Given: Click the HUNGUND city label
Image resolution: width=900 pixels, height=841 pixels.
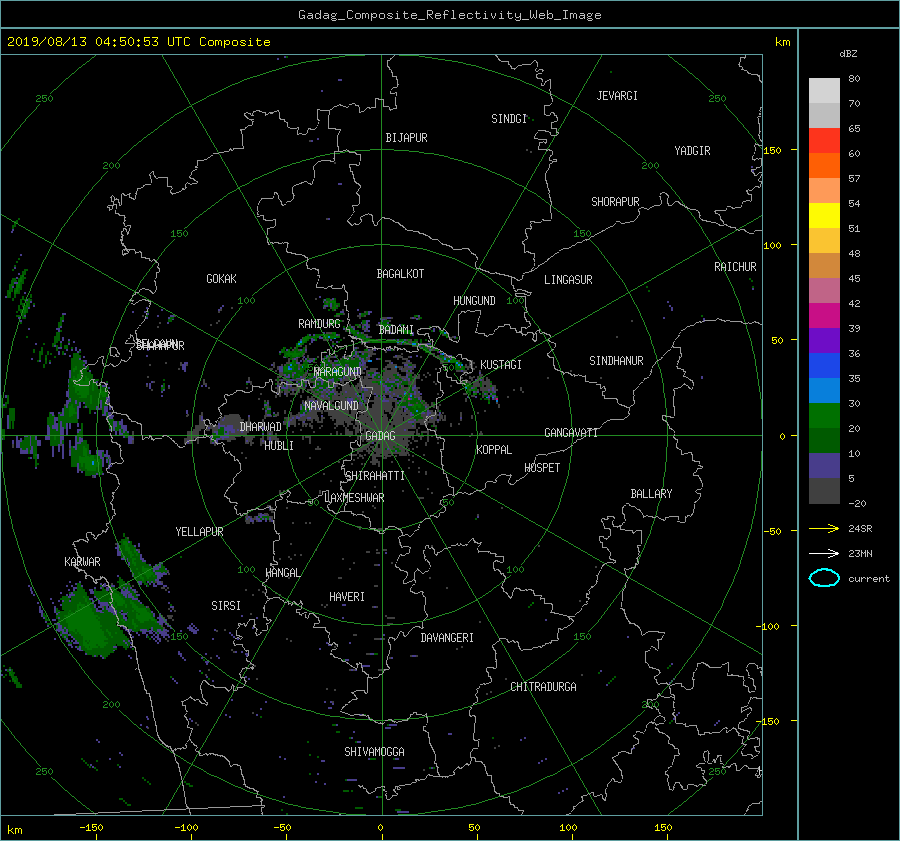Looking at the screenshot, I should pyautogui.click(x=474, y=301).
